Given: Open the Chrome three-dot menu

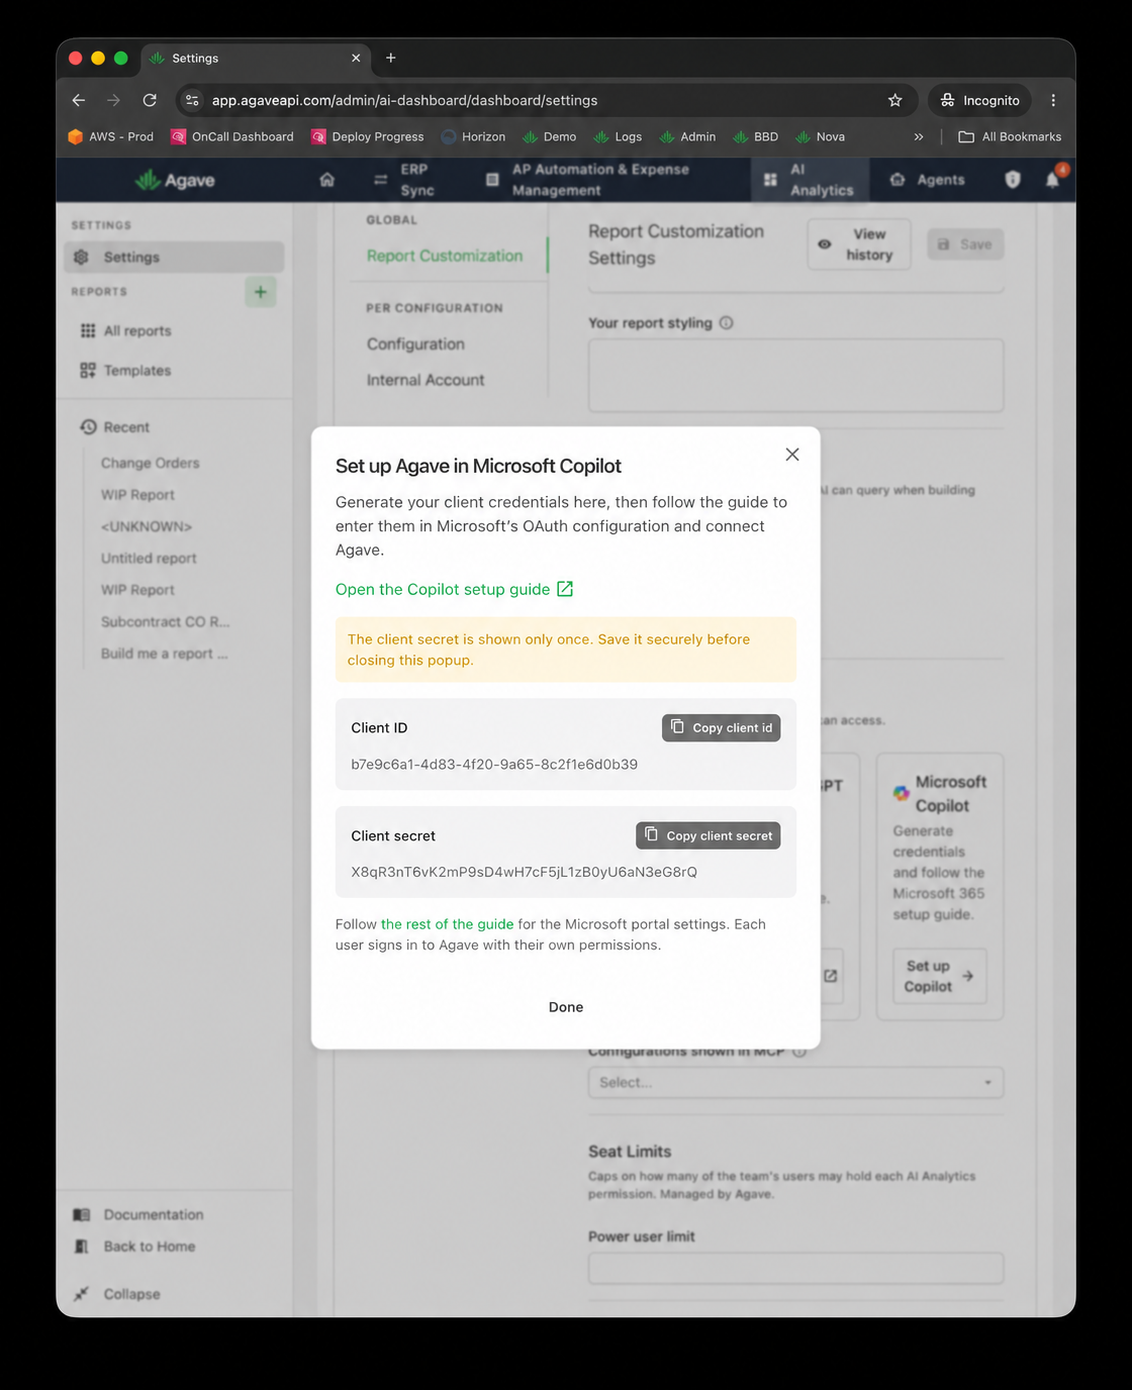Looking at the screenshot, I should pyautogui.click(x=1053, y=100).
